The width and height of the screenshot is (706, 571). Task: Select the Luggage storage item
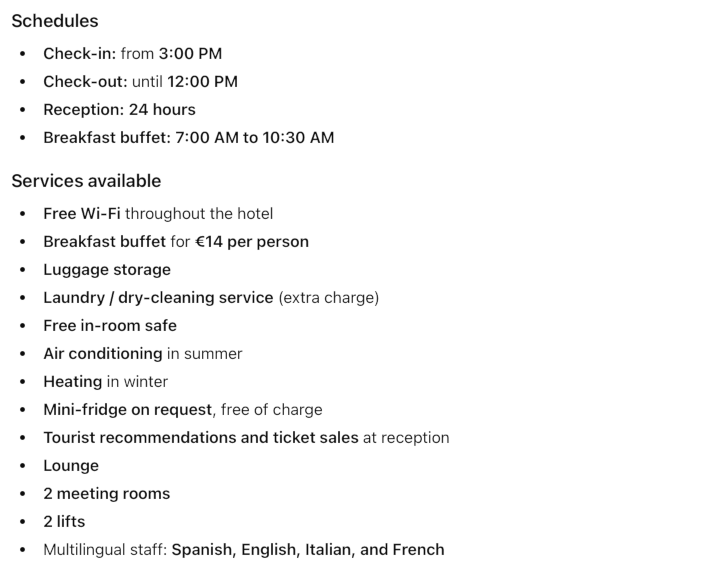click(x=107, y=270)
